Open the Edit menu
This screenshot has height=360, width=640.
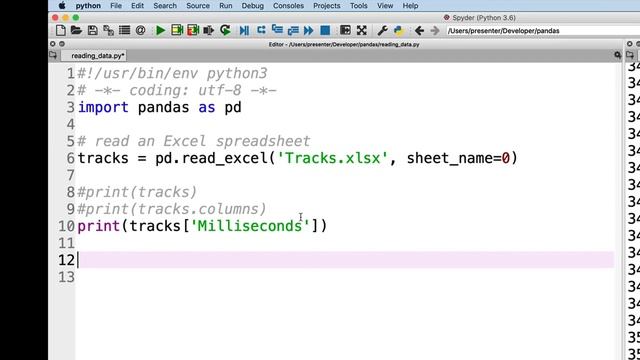tap(137, 6)
